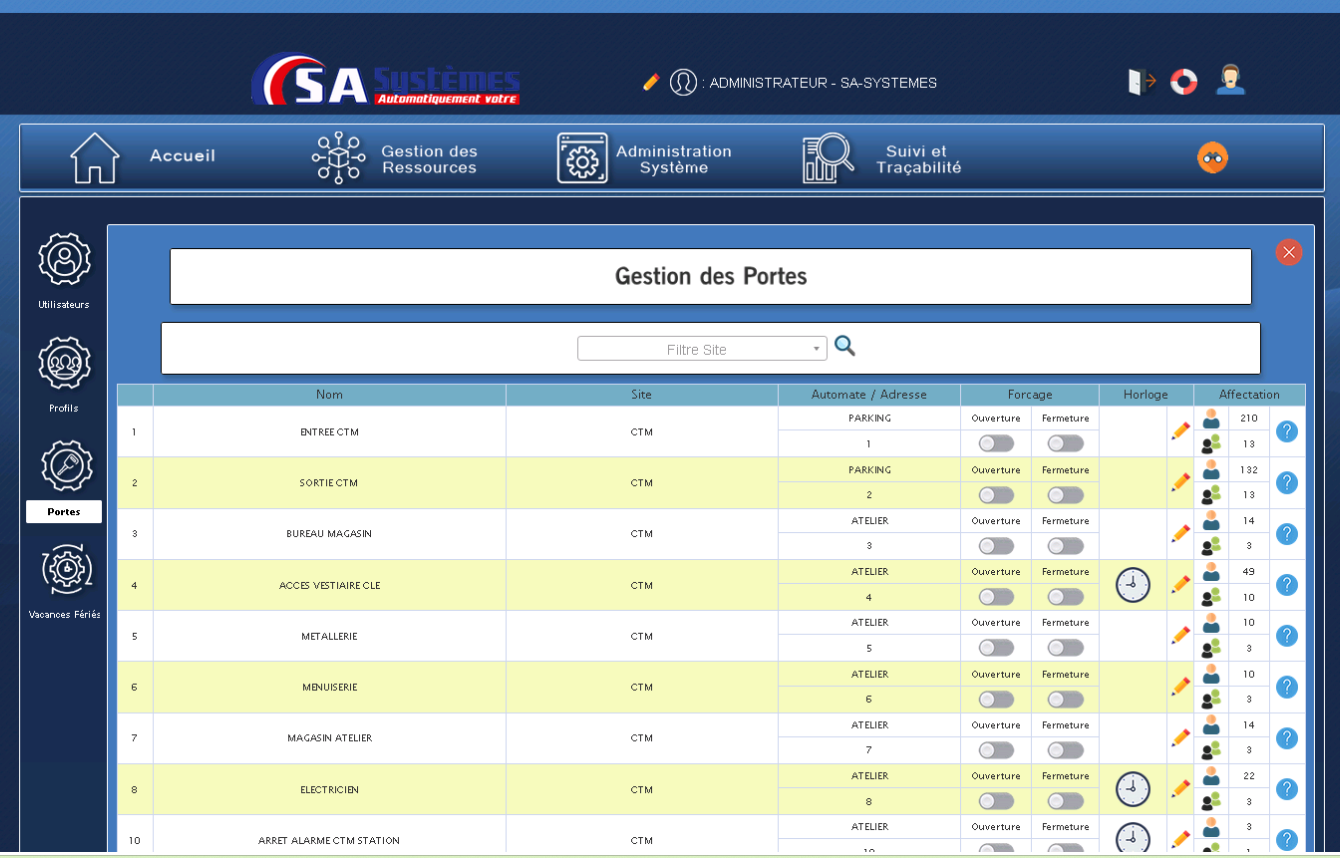The width and height of the screenshot is (1340, 858).
Task: Click help question mark for SORTIE CTM
Action: tap(1287, 483)
